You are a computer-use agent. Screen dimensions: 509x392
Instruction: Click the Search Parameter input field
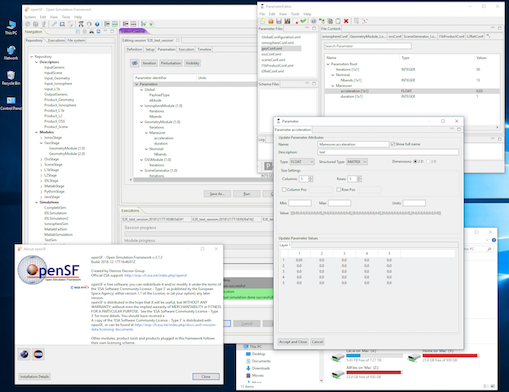coord(368,46)
